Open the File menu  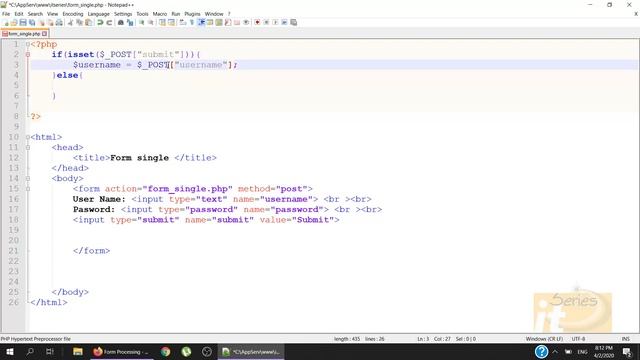tap(6, 14)
